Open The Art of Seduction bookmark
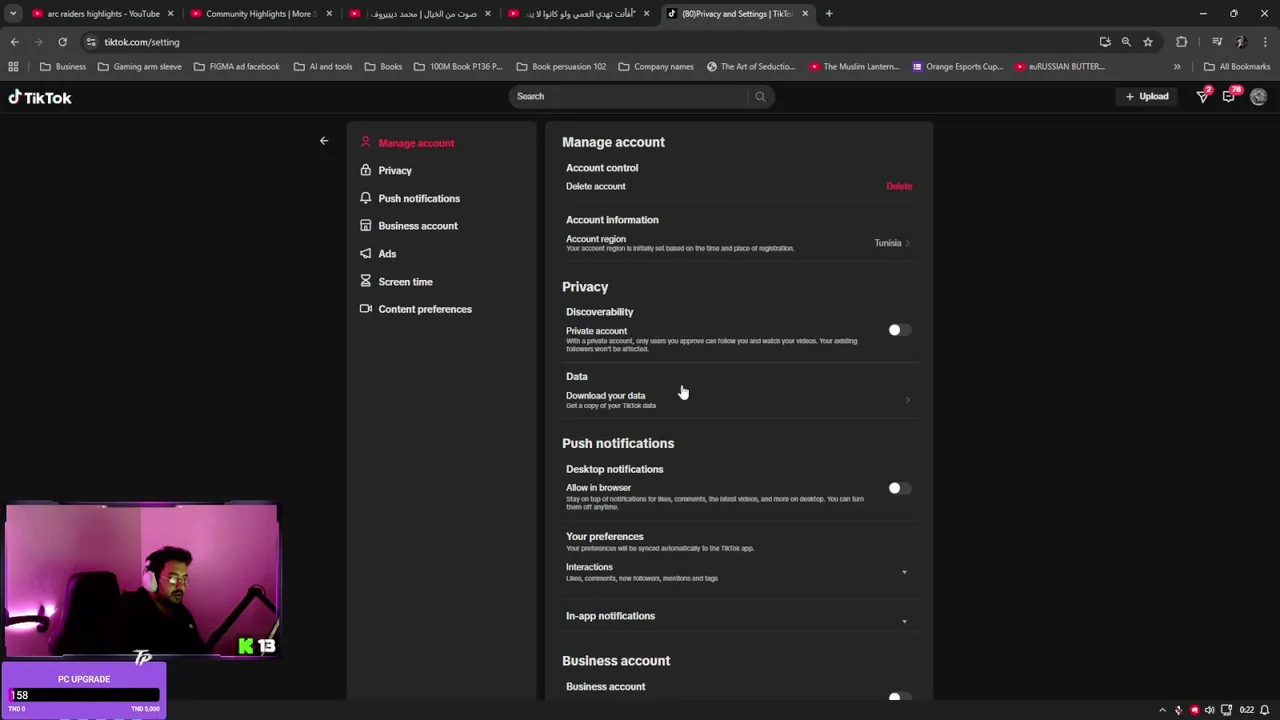This screenshot has height=720, width=1280. [x=751, y=67]
